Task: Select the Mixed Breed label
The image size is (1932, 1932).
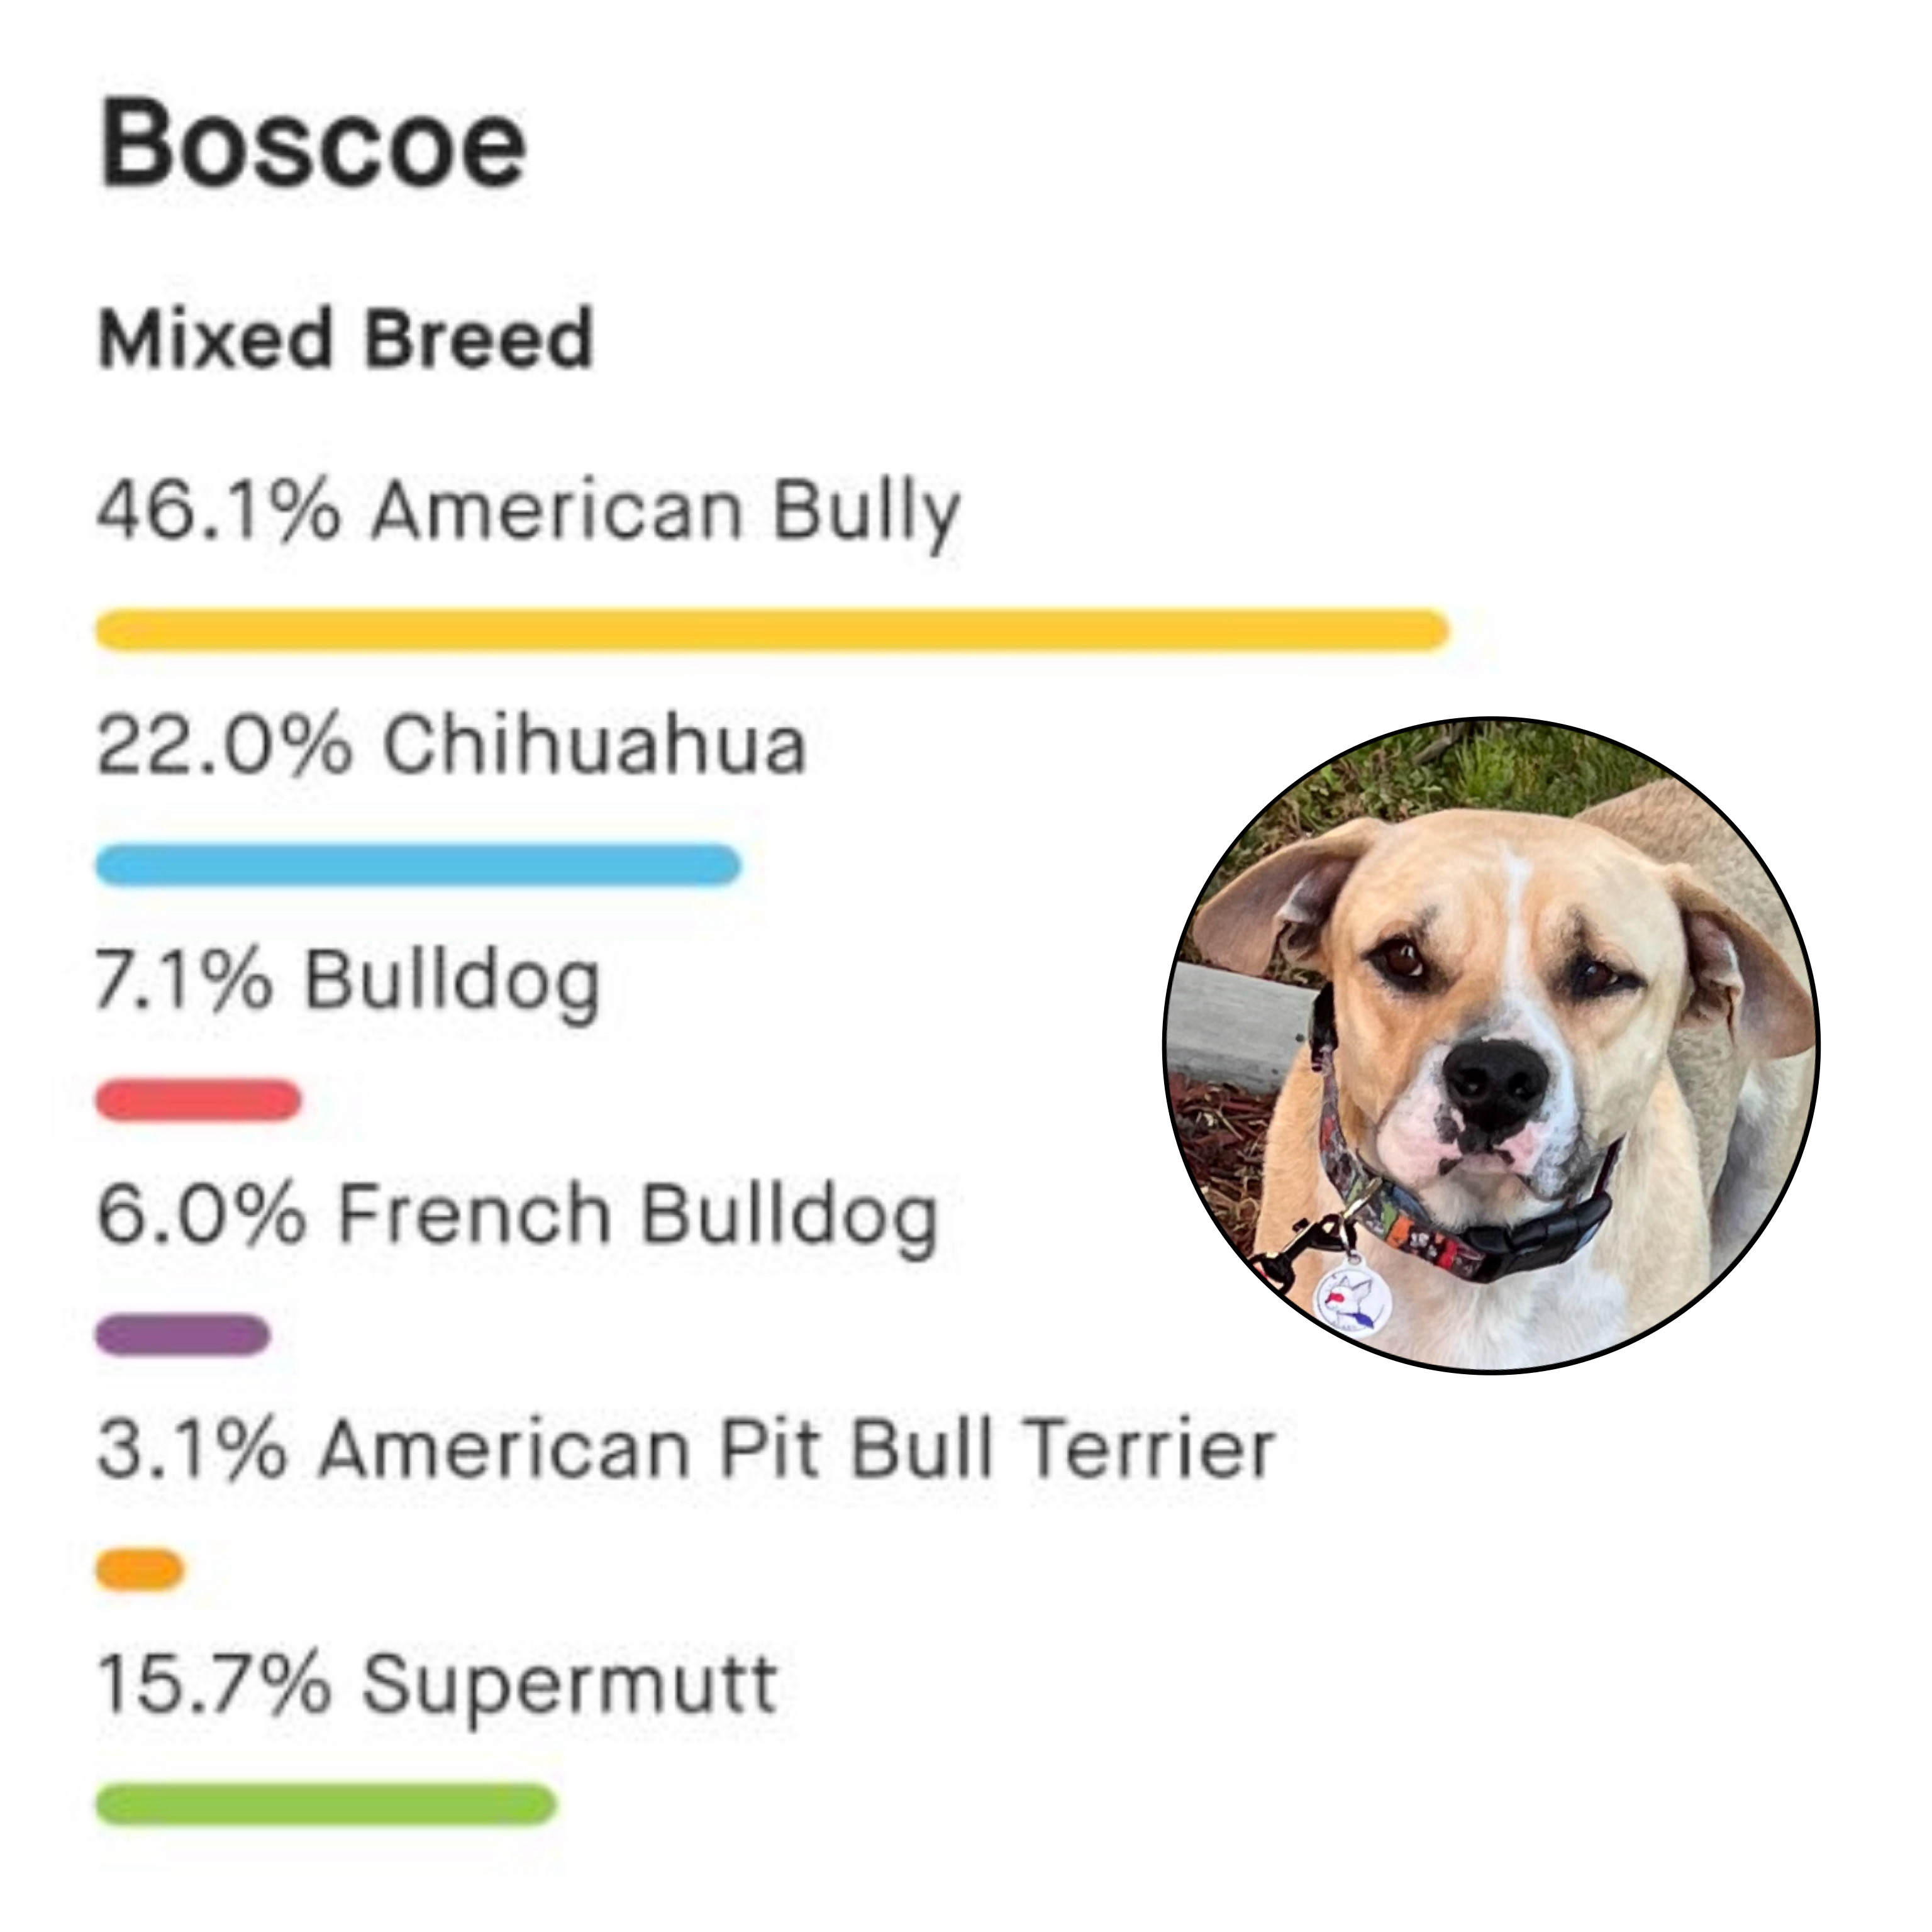Action: 346,338
